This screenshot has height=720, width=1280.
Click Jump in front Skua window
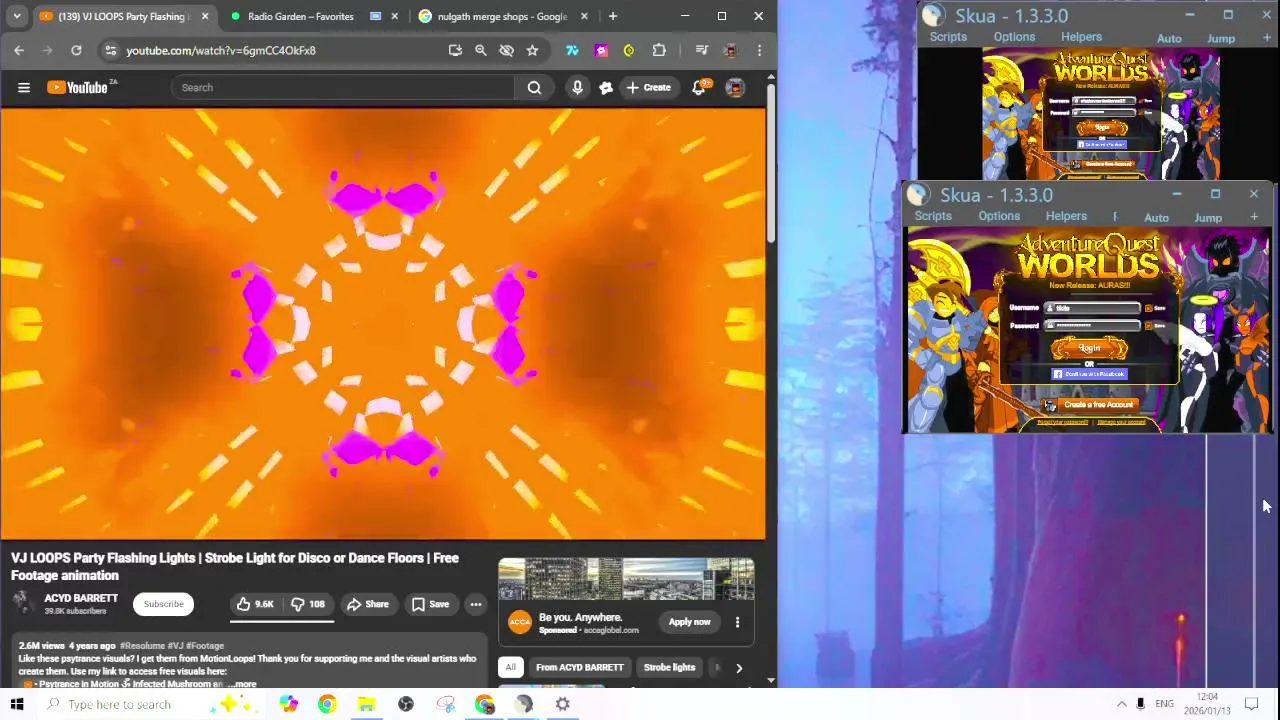[1208, 218]
